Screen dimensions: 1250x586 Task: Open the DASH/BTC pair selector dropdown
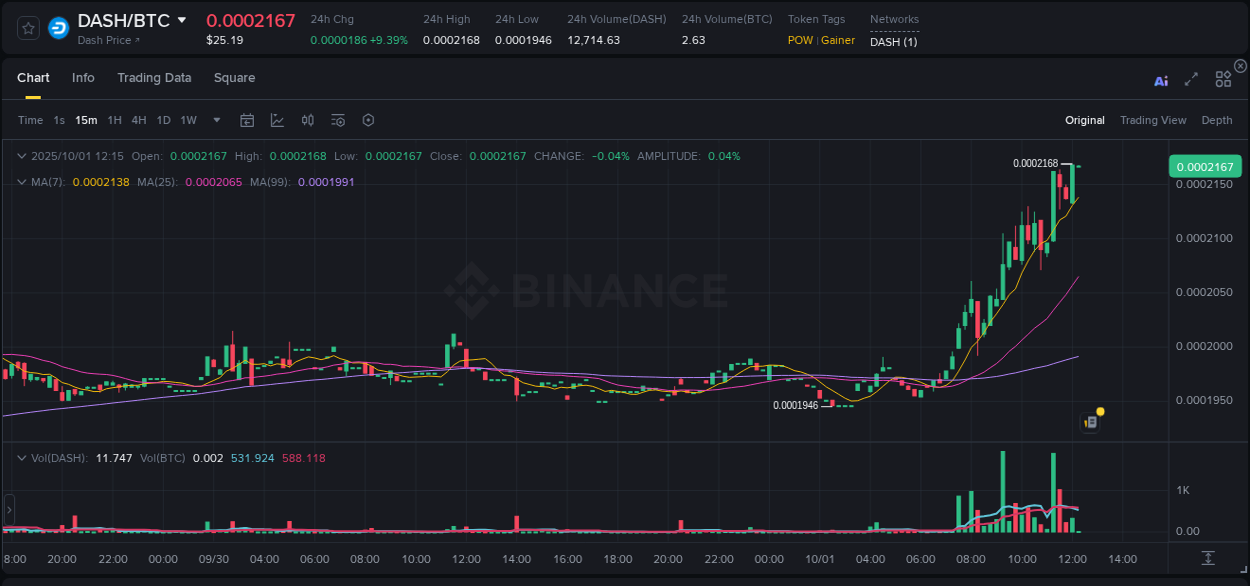[182, 19]
